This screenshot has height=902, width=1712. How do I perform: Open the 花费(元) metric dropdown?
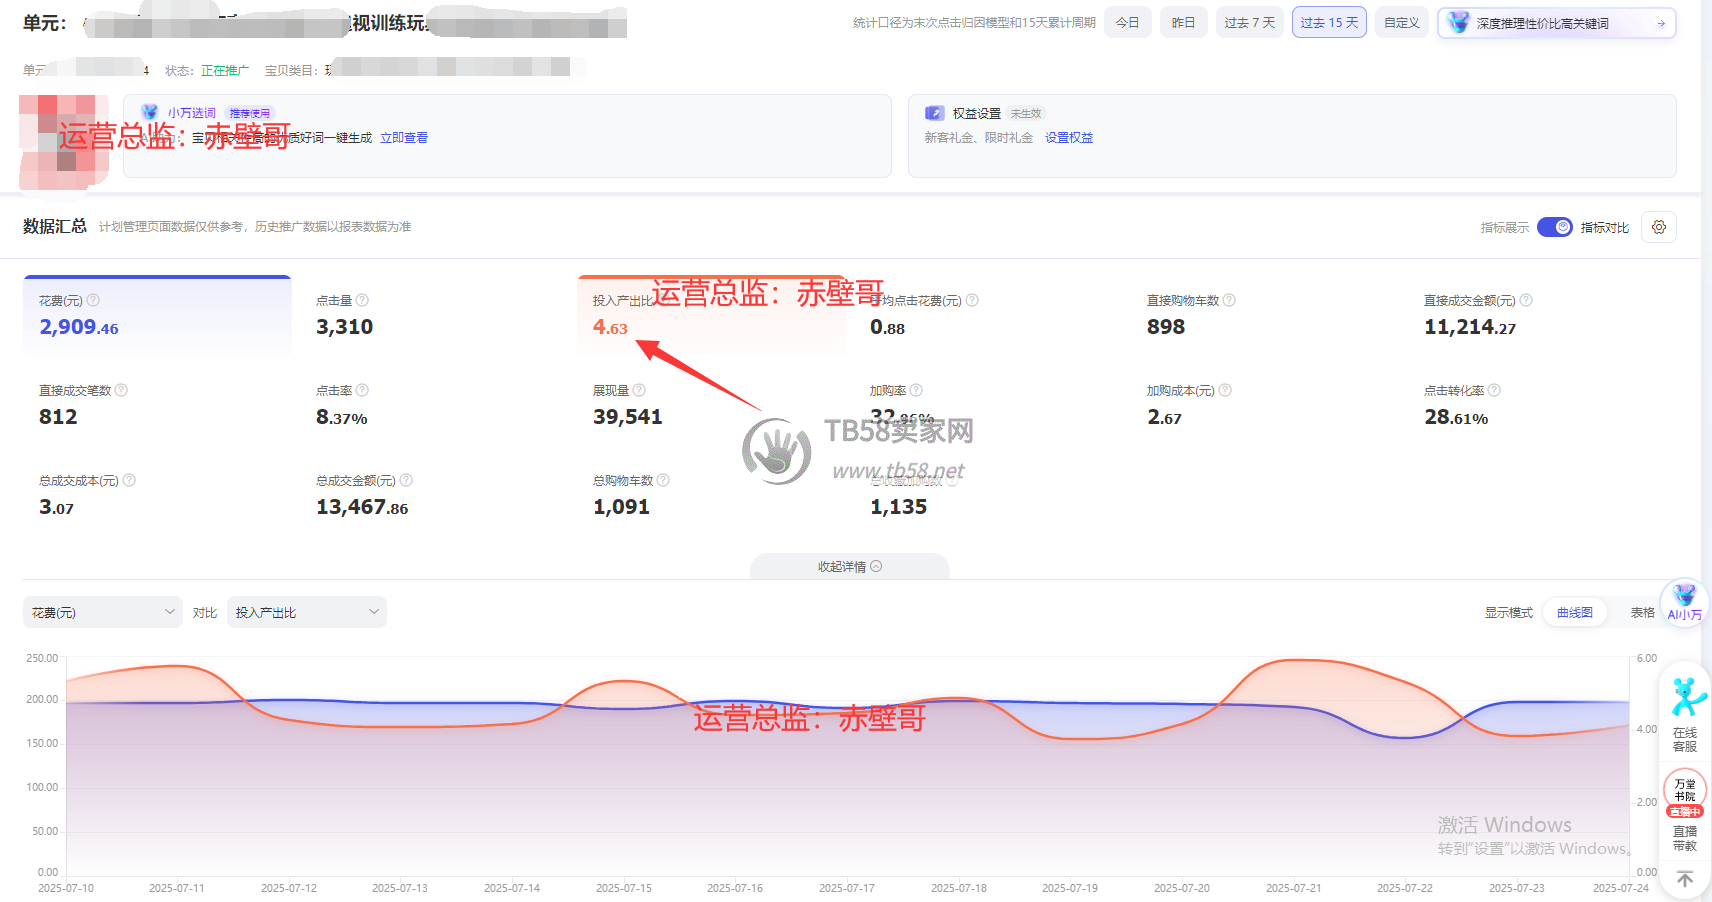pos(102,612)
